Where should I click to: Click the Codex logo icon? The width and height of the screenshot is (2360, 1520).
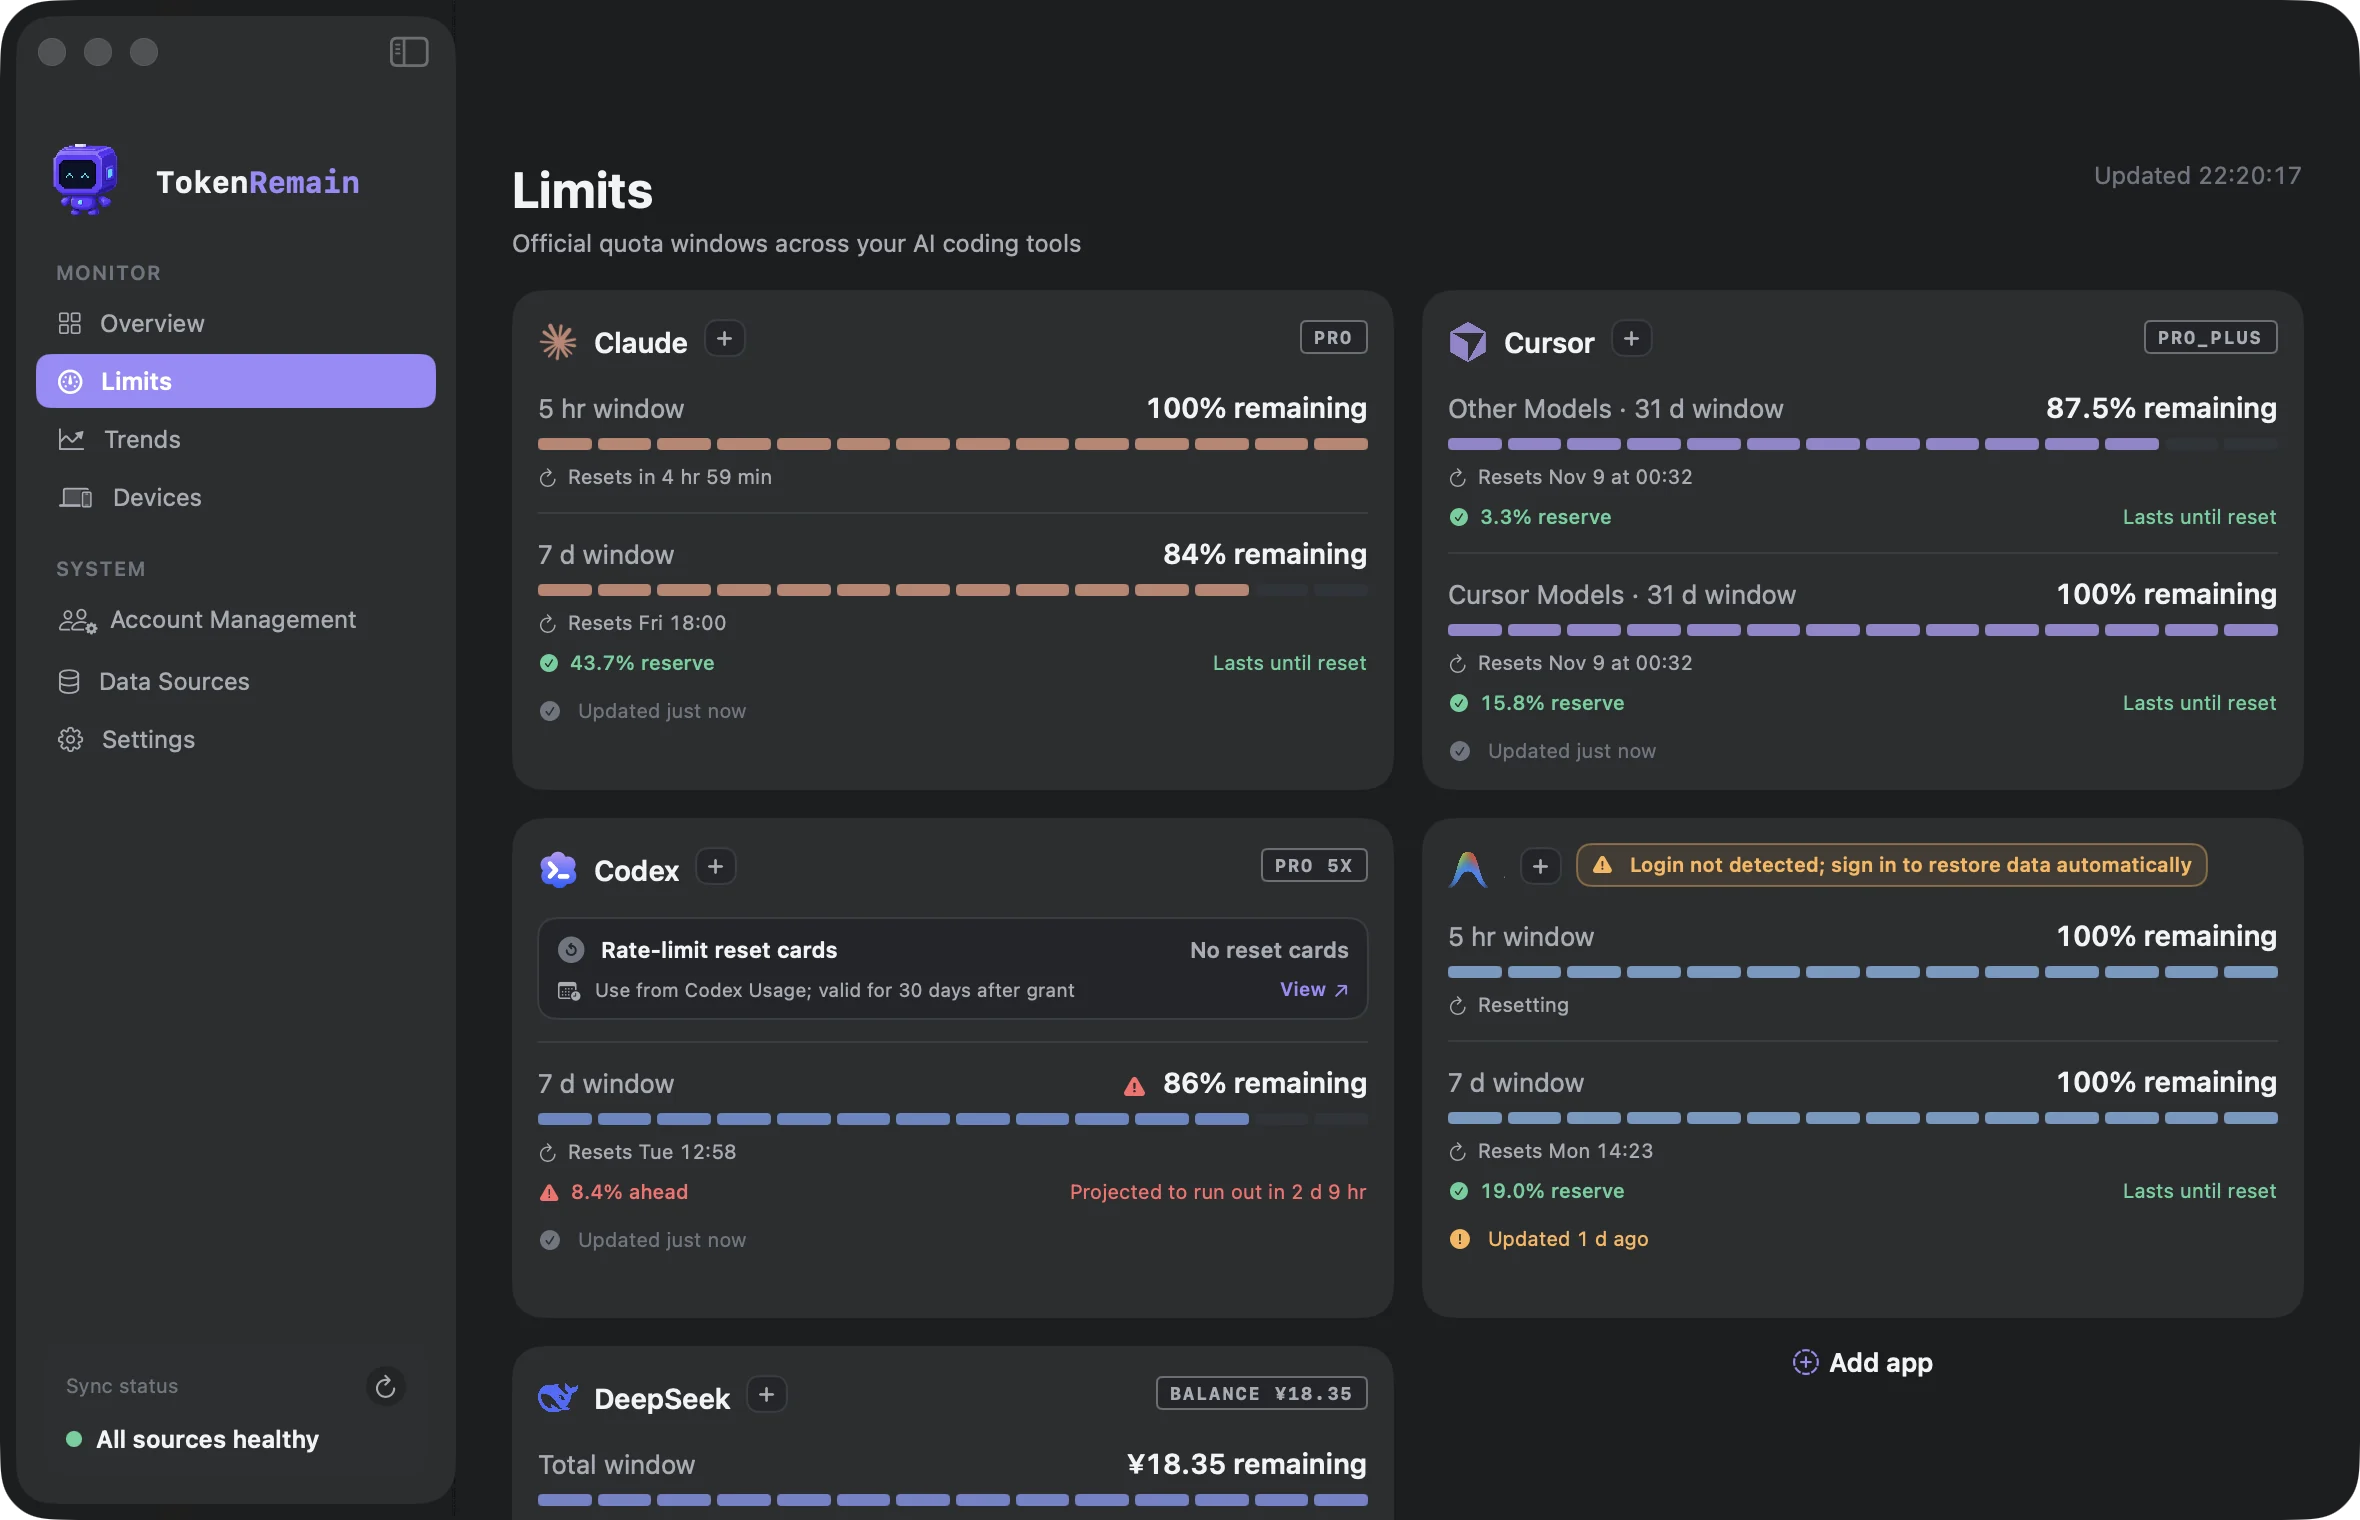click(x=558, y=870)
